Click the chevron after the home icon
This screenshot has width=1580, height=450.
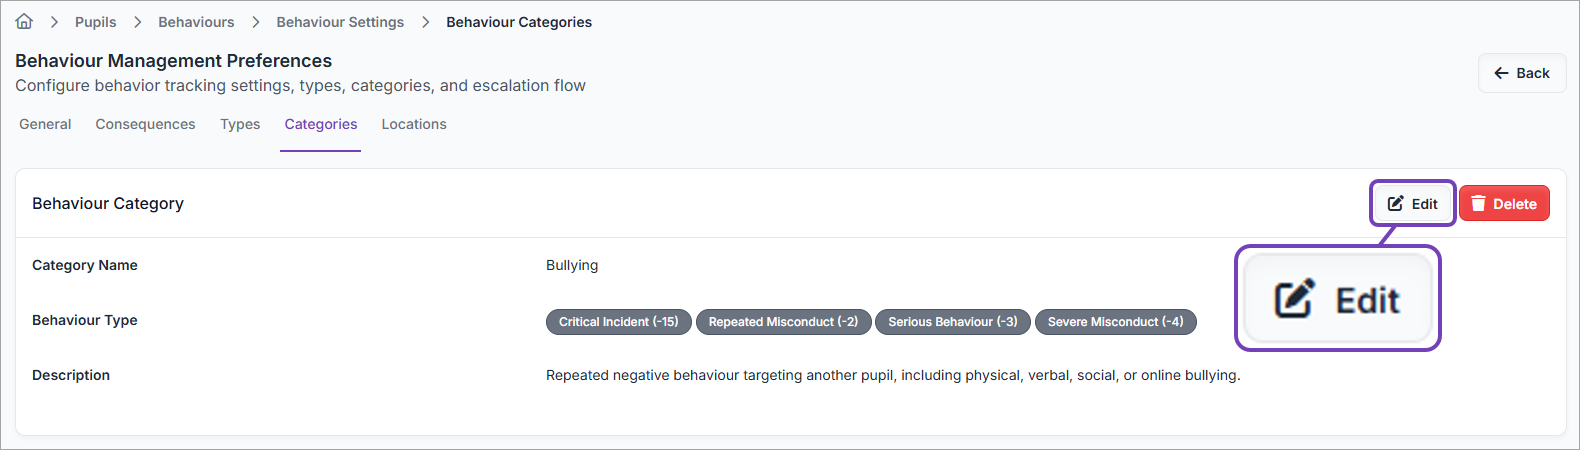tap(54, 22)
